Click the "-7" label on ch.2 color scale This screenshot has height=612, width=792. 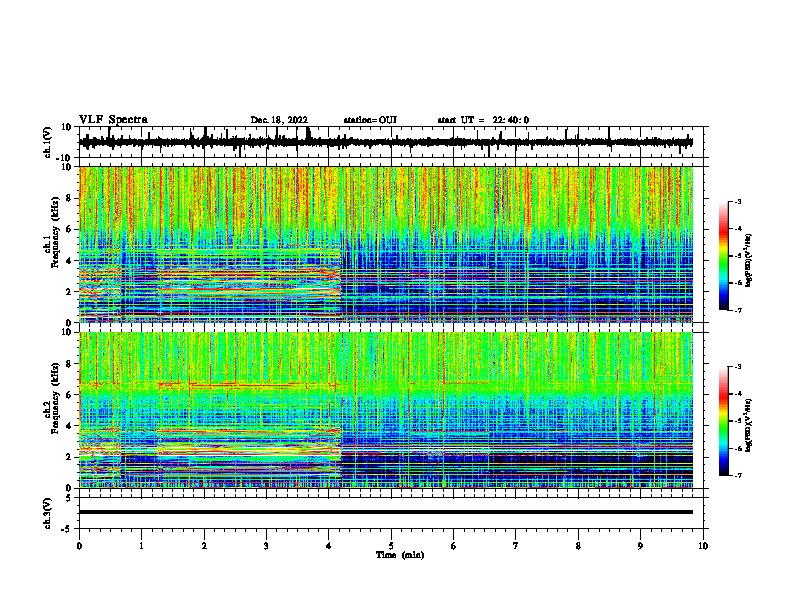click(x=737, y=475)
